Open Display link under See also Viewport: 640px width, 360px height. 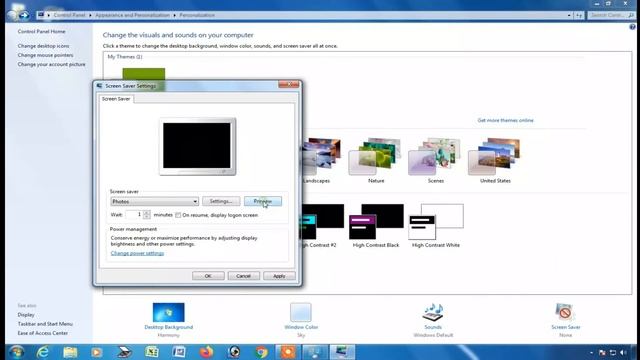(26, 315)
